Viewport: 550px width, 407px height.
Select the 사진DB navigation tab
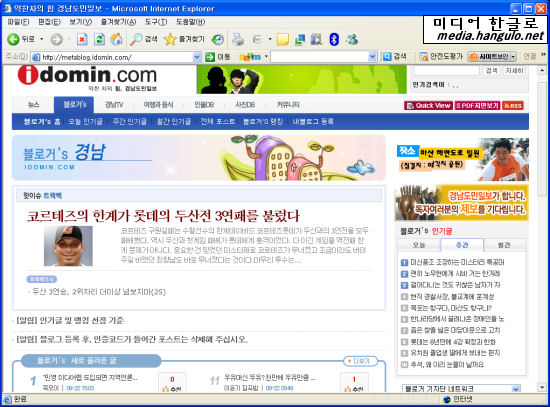[245, 105]
